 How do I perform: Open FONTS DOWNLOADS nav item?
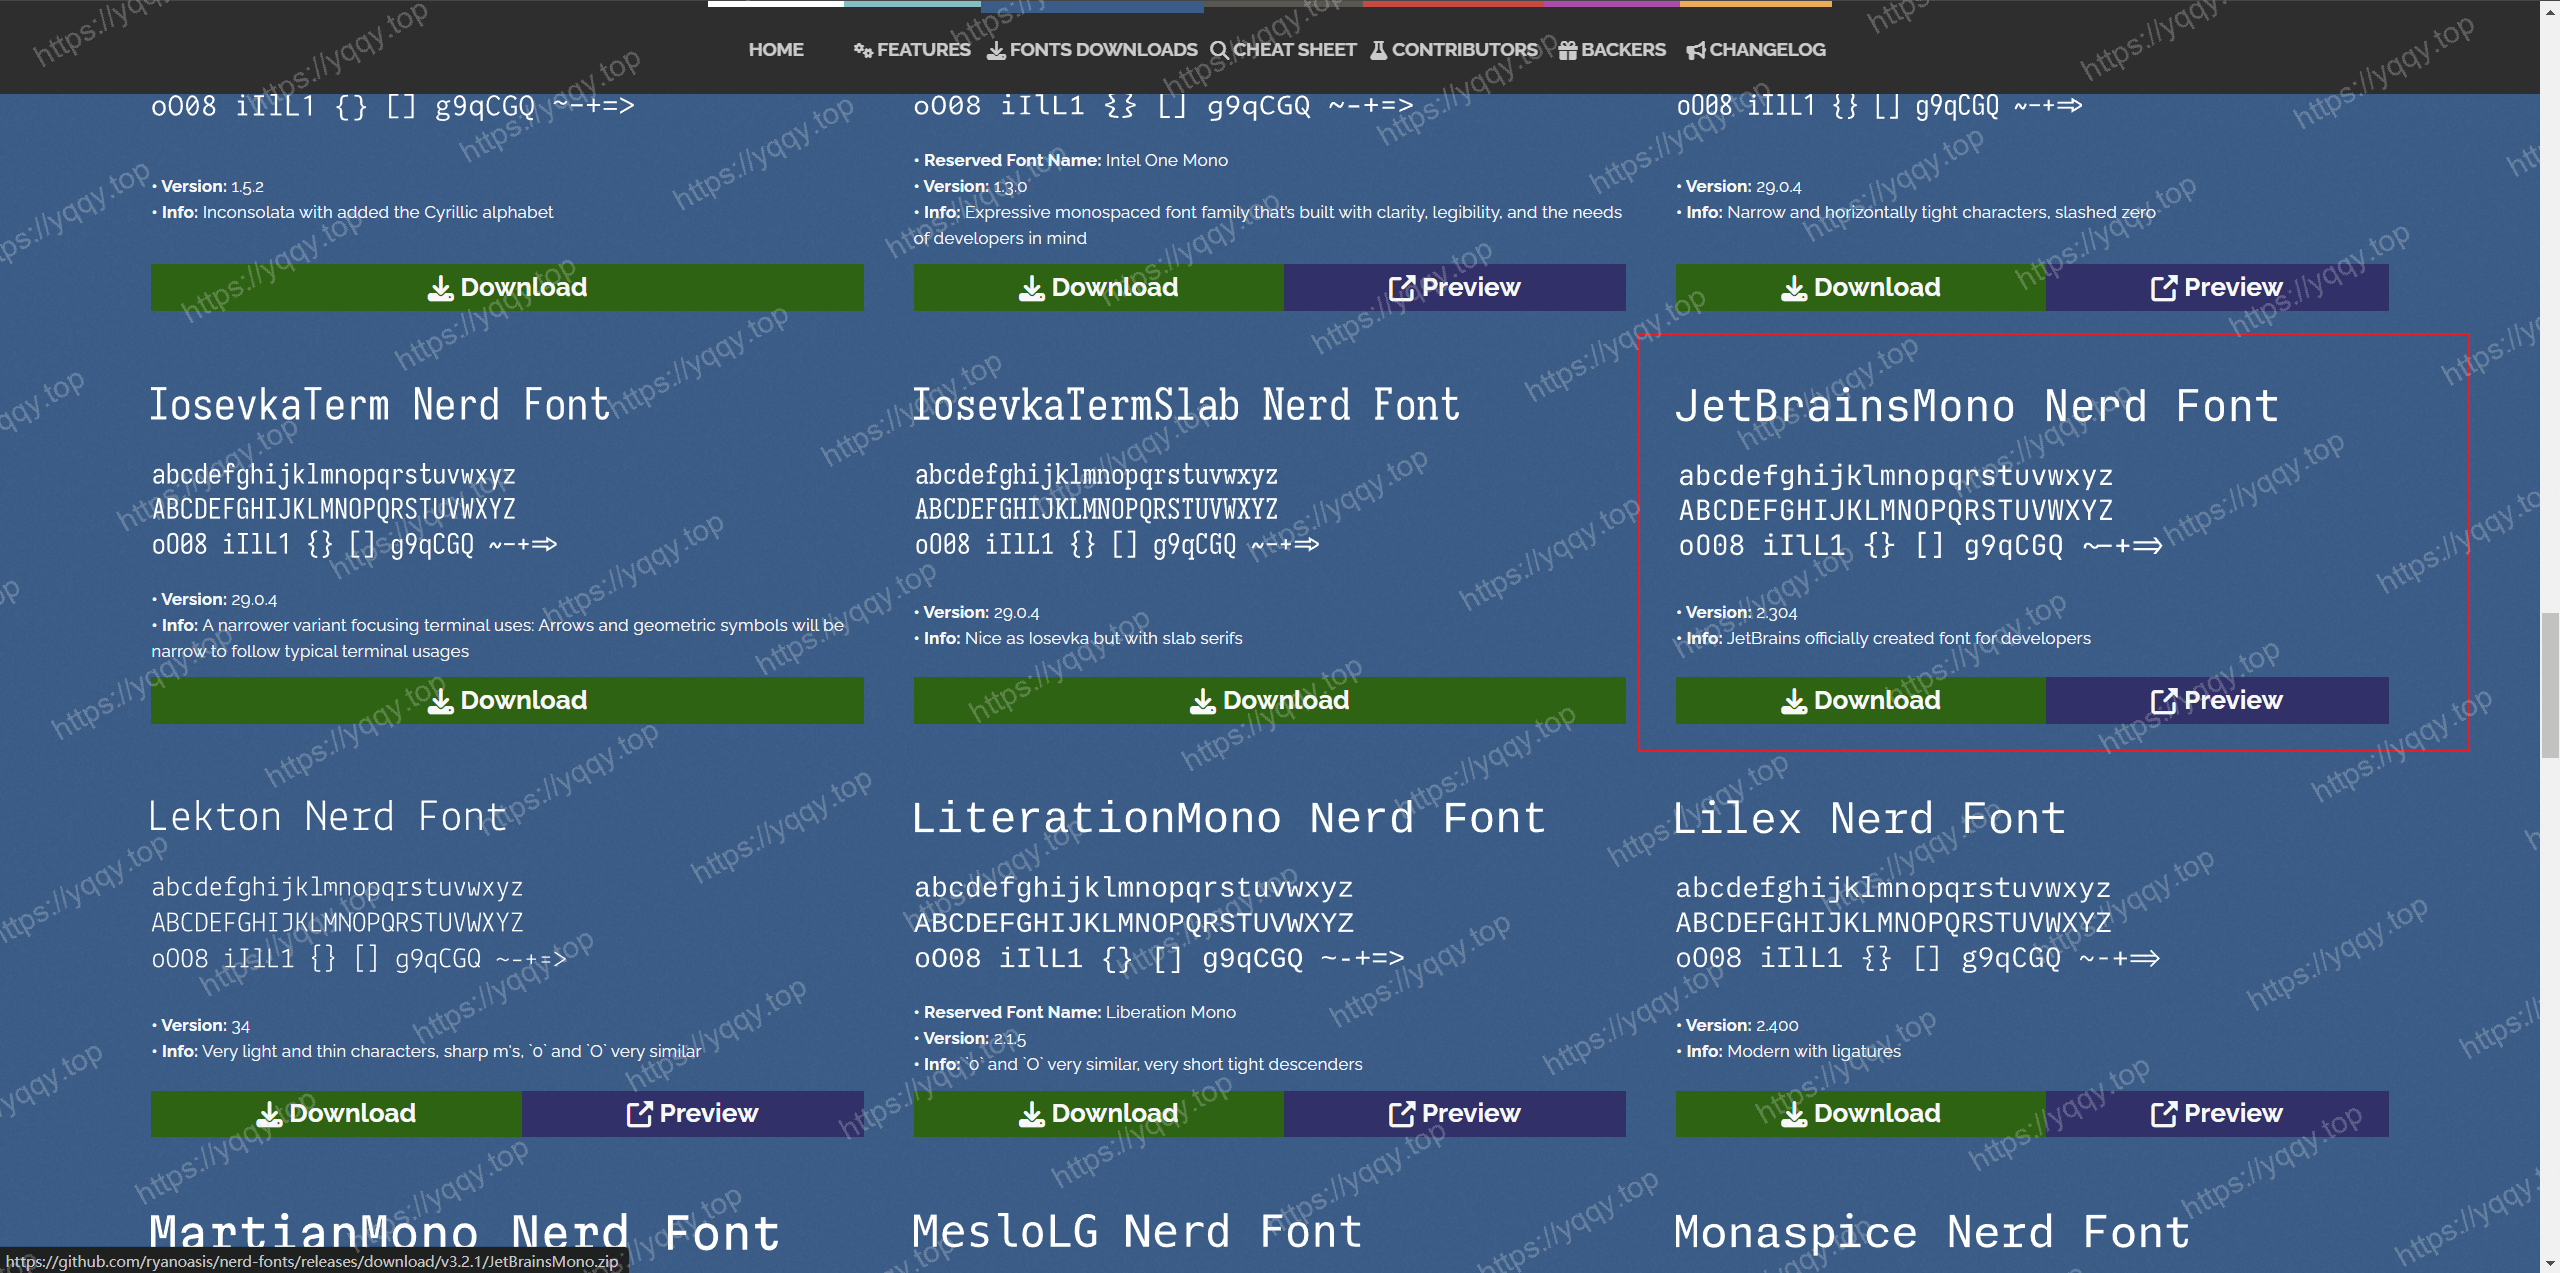(1092, 49)
